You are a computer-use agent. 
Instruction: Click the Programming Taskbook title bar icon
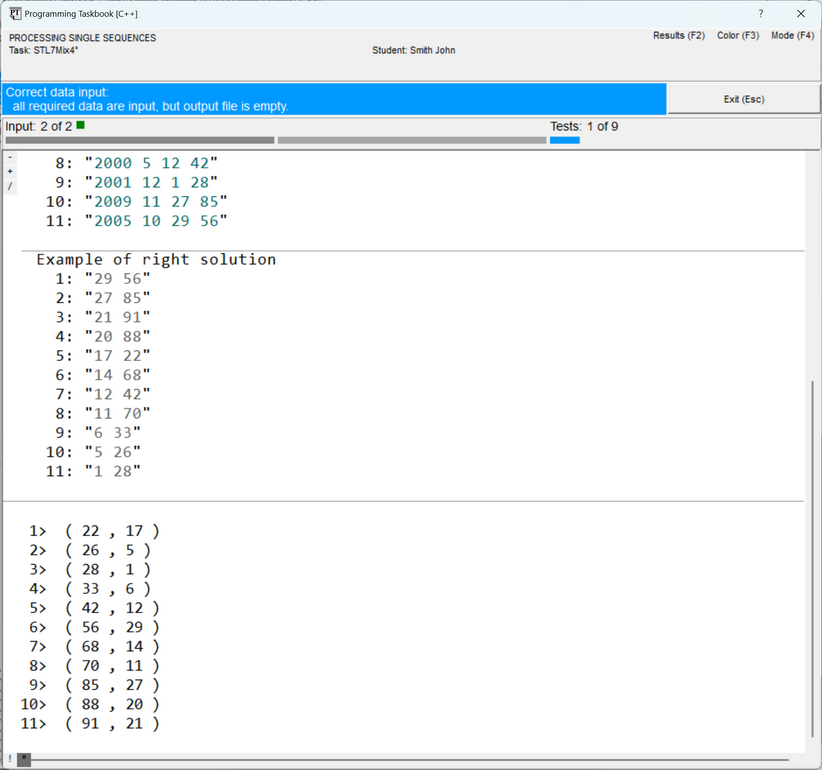(15, 14)
